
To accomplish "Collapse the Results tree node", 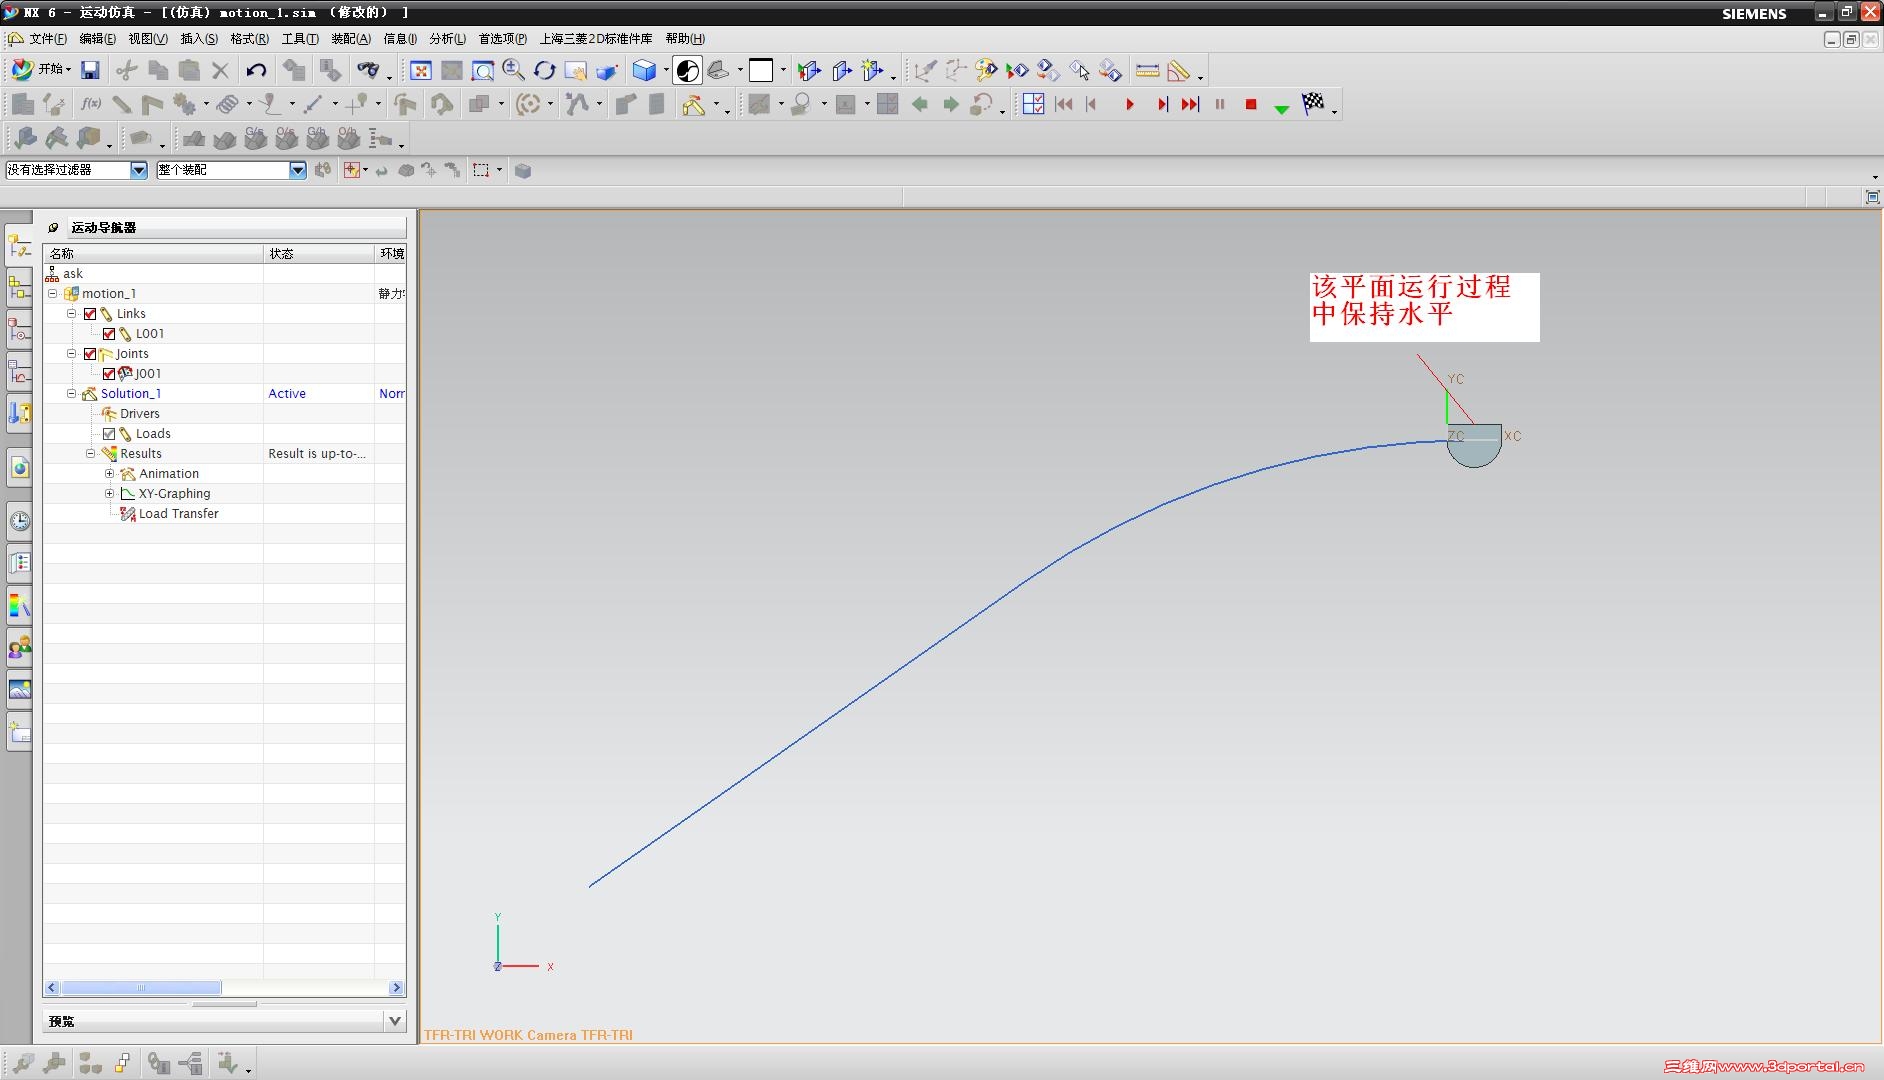I will click(91, 454).
